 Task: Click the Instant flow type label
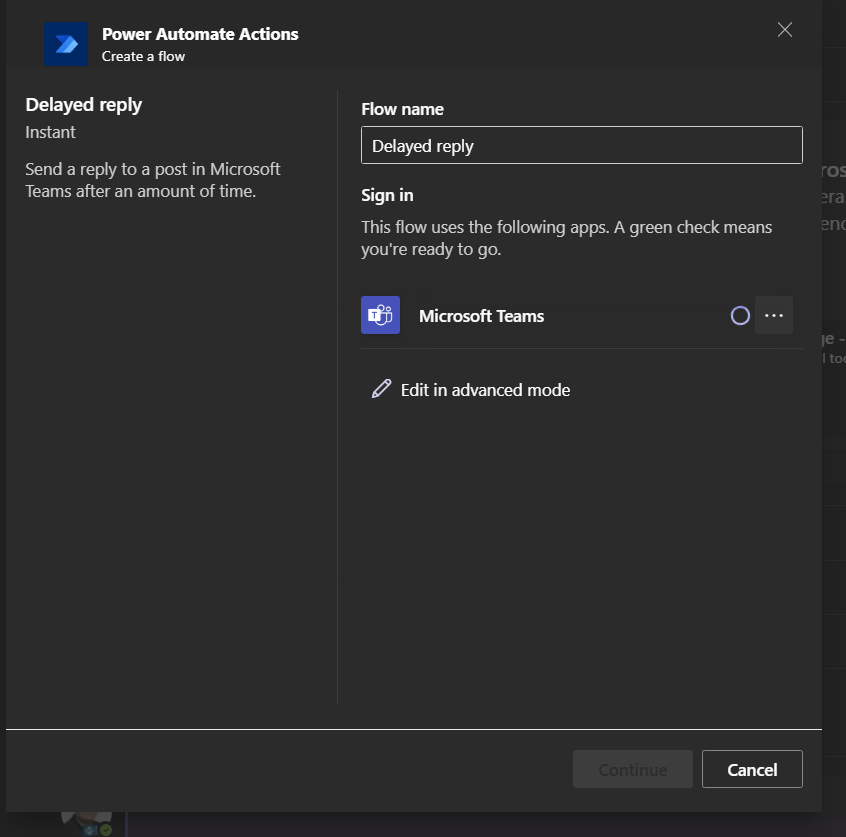tap(50, 132)
